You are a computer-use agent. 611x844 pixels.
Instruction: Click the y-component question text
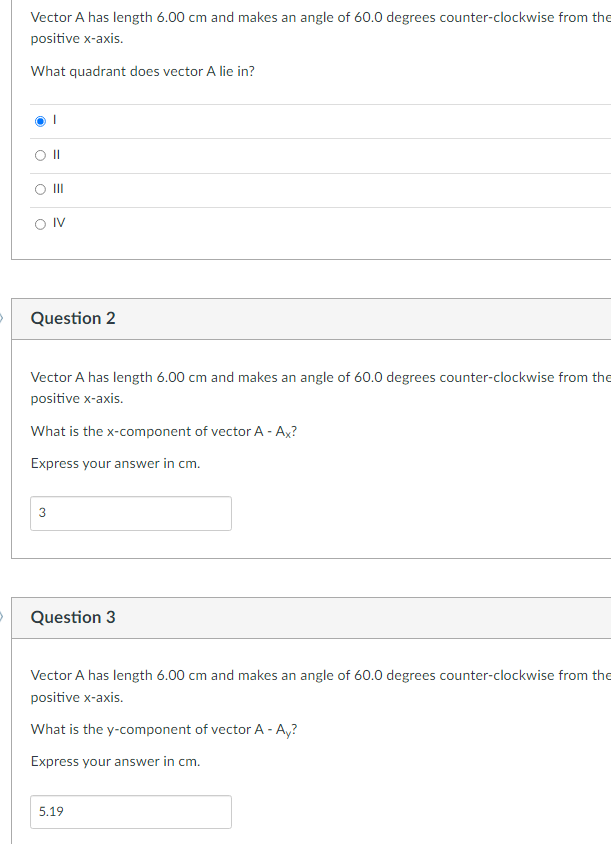(x=163, y=729)
